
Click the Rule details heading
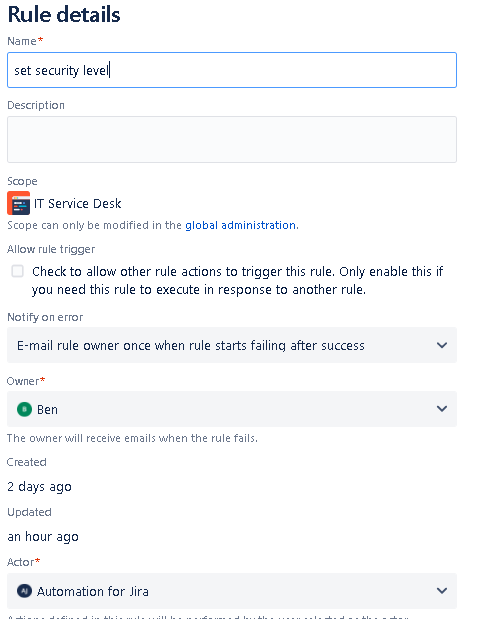[x=64, y=15]
